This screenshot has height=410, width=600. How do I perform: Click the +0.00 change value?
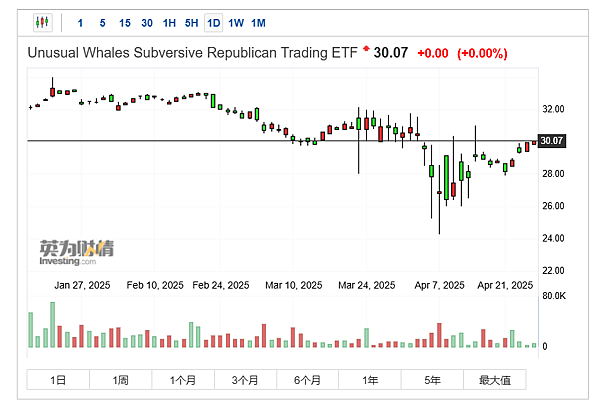point(433,53)
